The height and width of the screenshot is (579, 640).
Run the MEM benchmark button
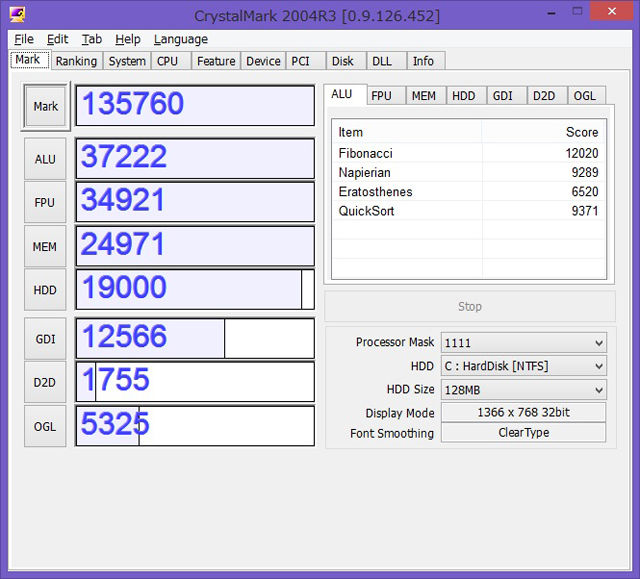pos(45,246)
